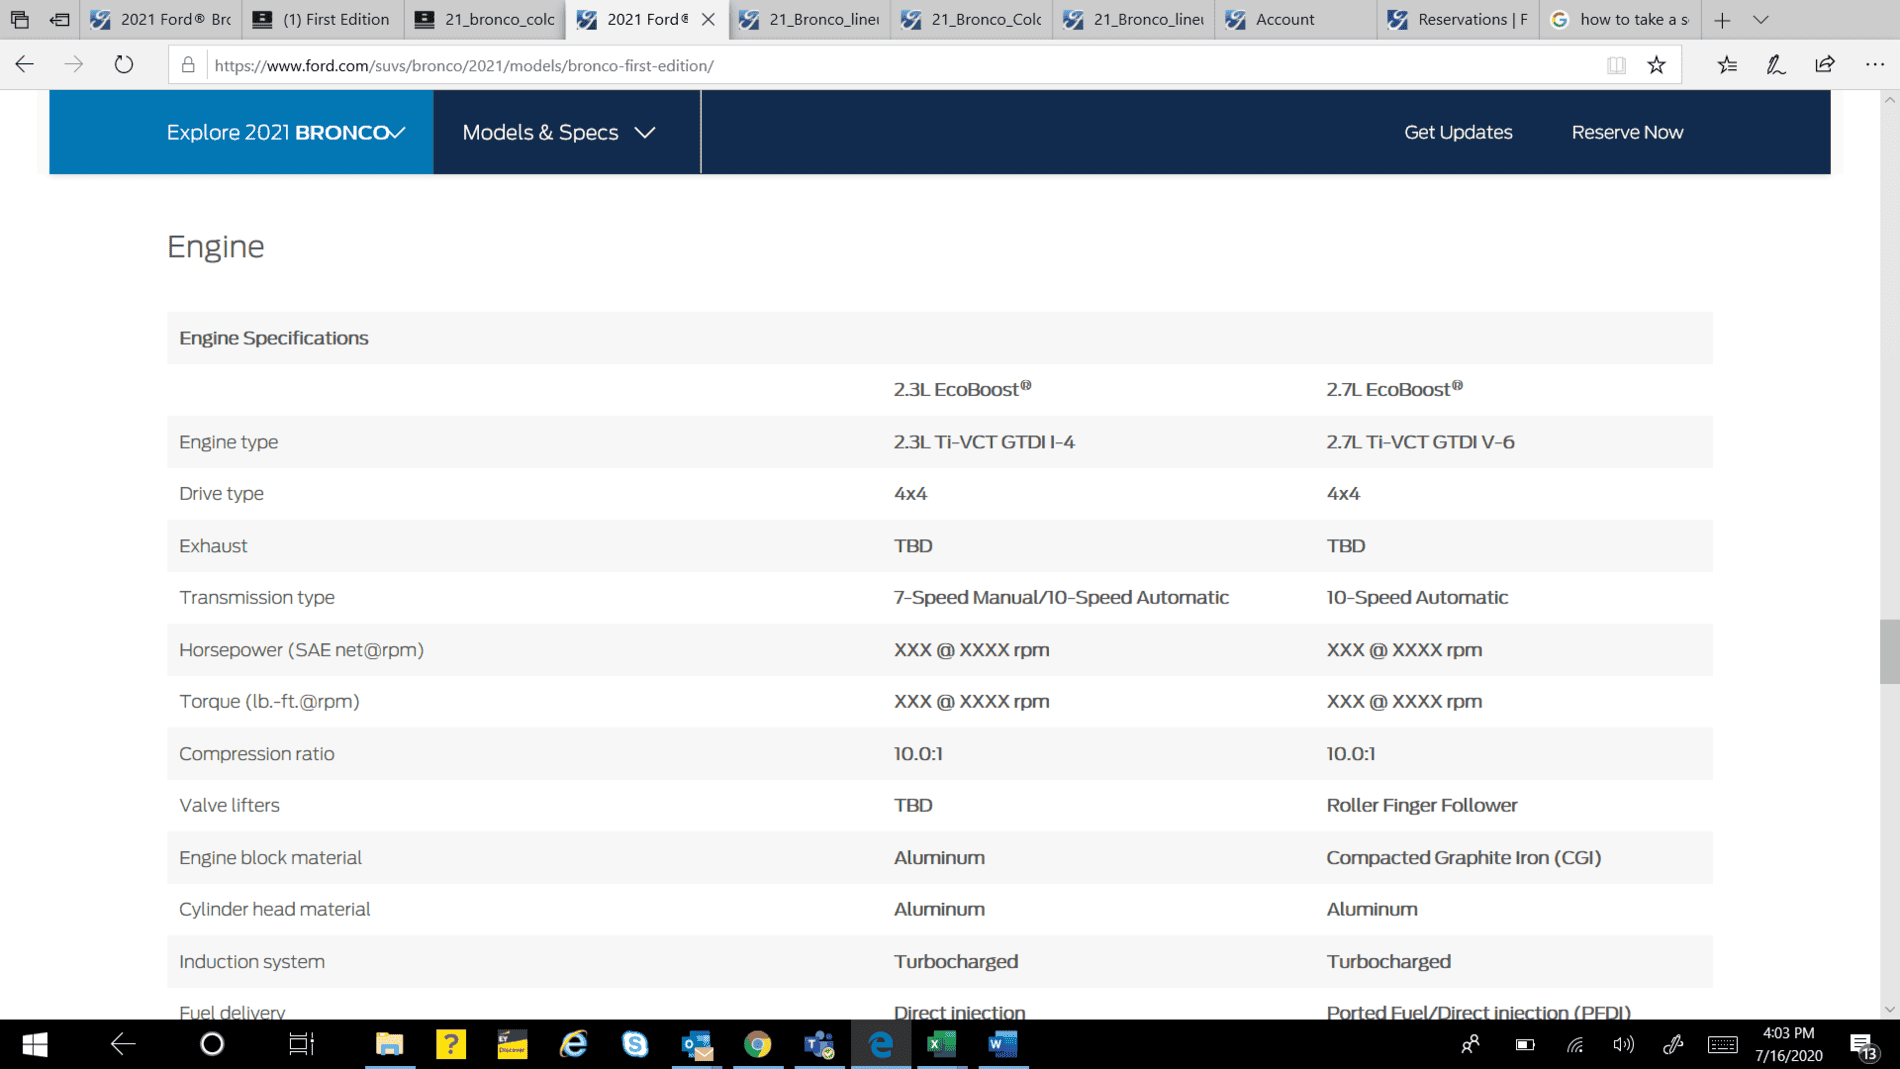Refresh the Ford Bronco page
Screen dimensions: 1900x1069
[123, 65]
